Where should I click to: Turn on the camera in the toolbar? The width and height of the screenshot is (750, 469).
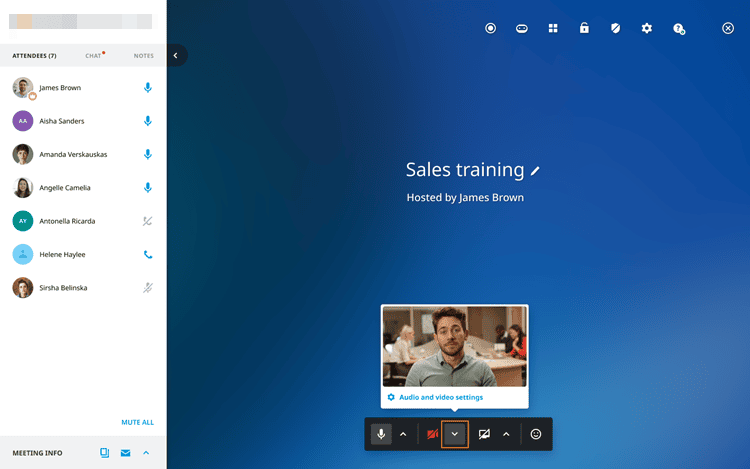(x=432, y=434)
